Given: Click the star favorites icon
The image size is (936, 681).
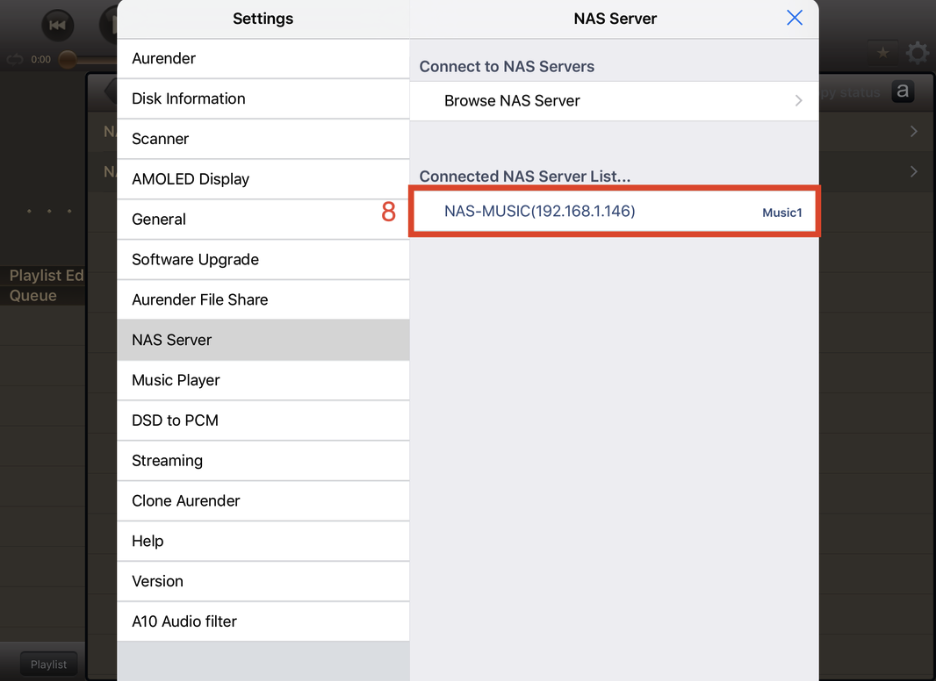Looking at the screenshot, I should (883, 53).
